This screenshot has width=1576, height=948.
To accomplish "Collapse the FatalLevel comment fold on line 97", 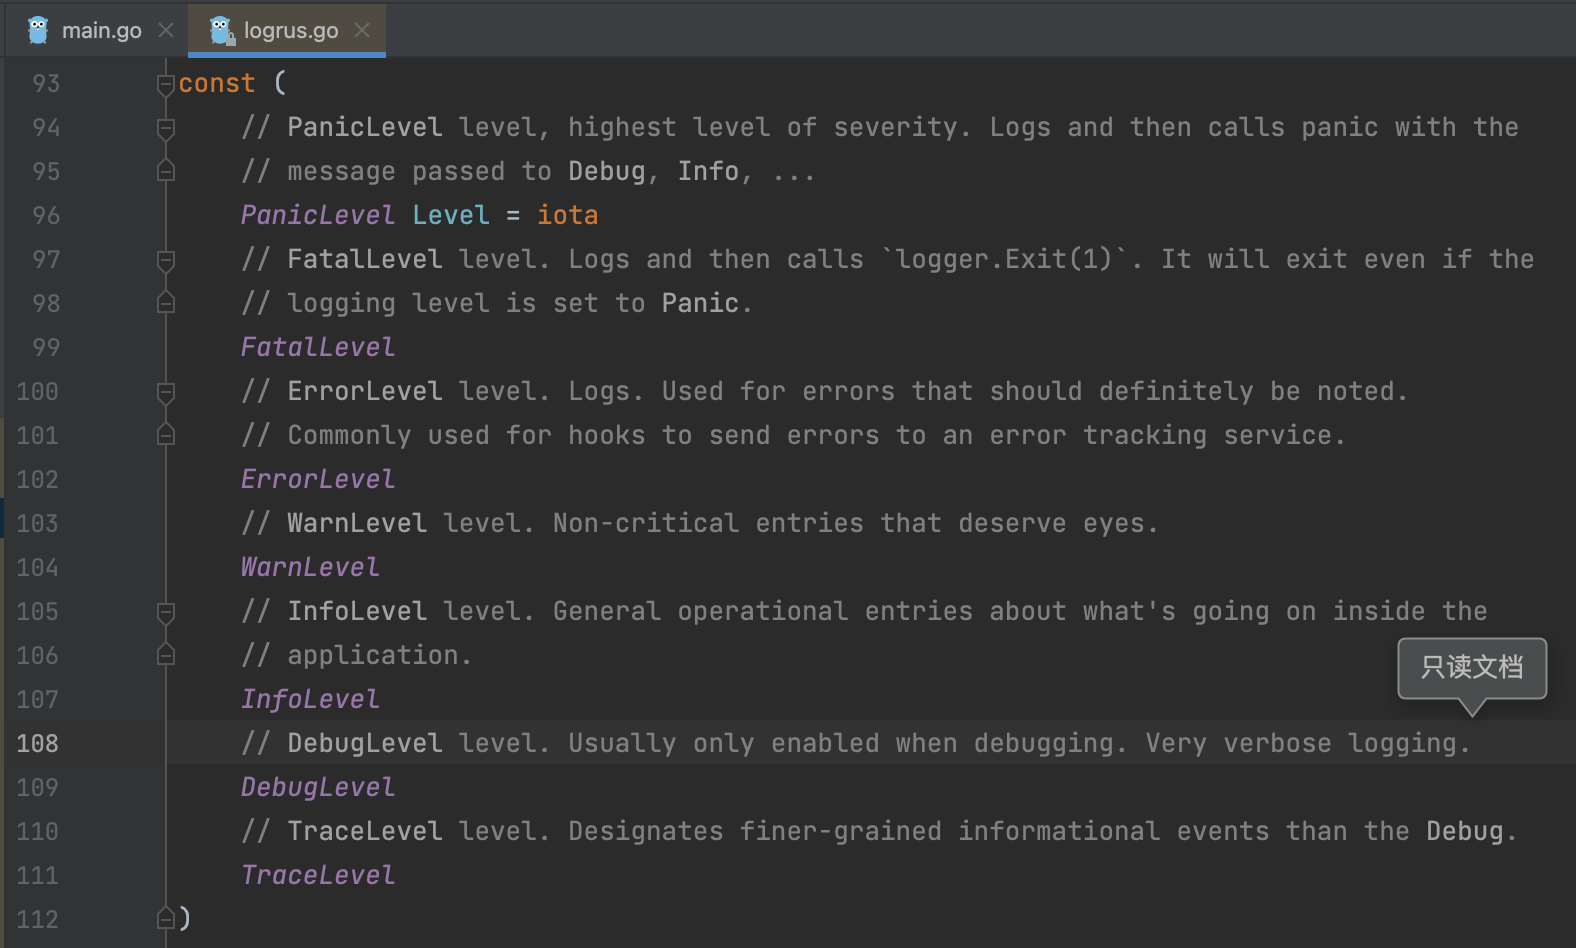I will (x=166, y=260).
